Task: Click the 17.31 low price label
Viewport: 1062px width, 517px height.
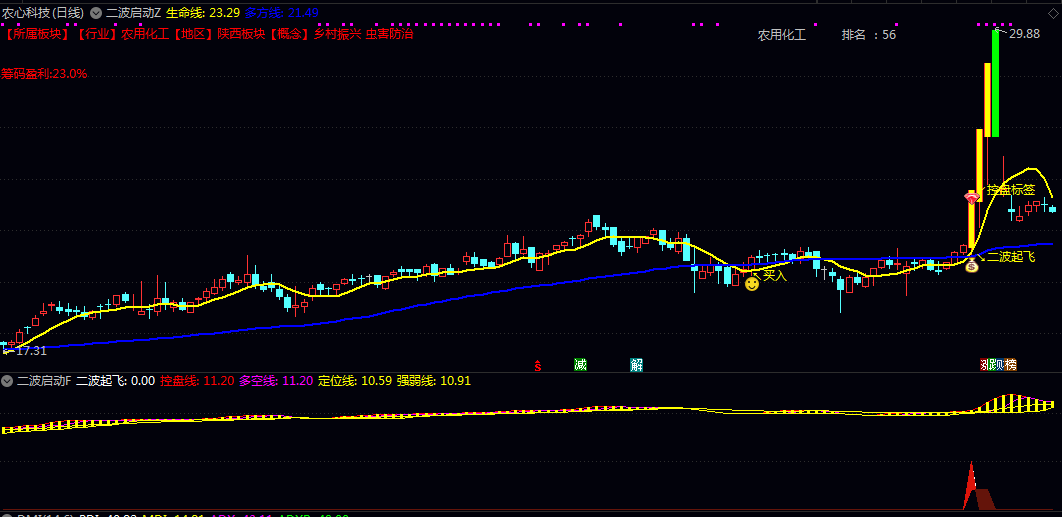Action: point(31,350)
